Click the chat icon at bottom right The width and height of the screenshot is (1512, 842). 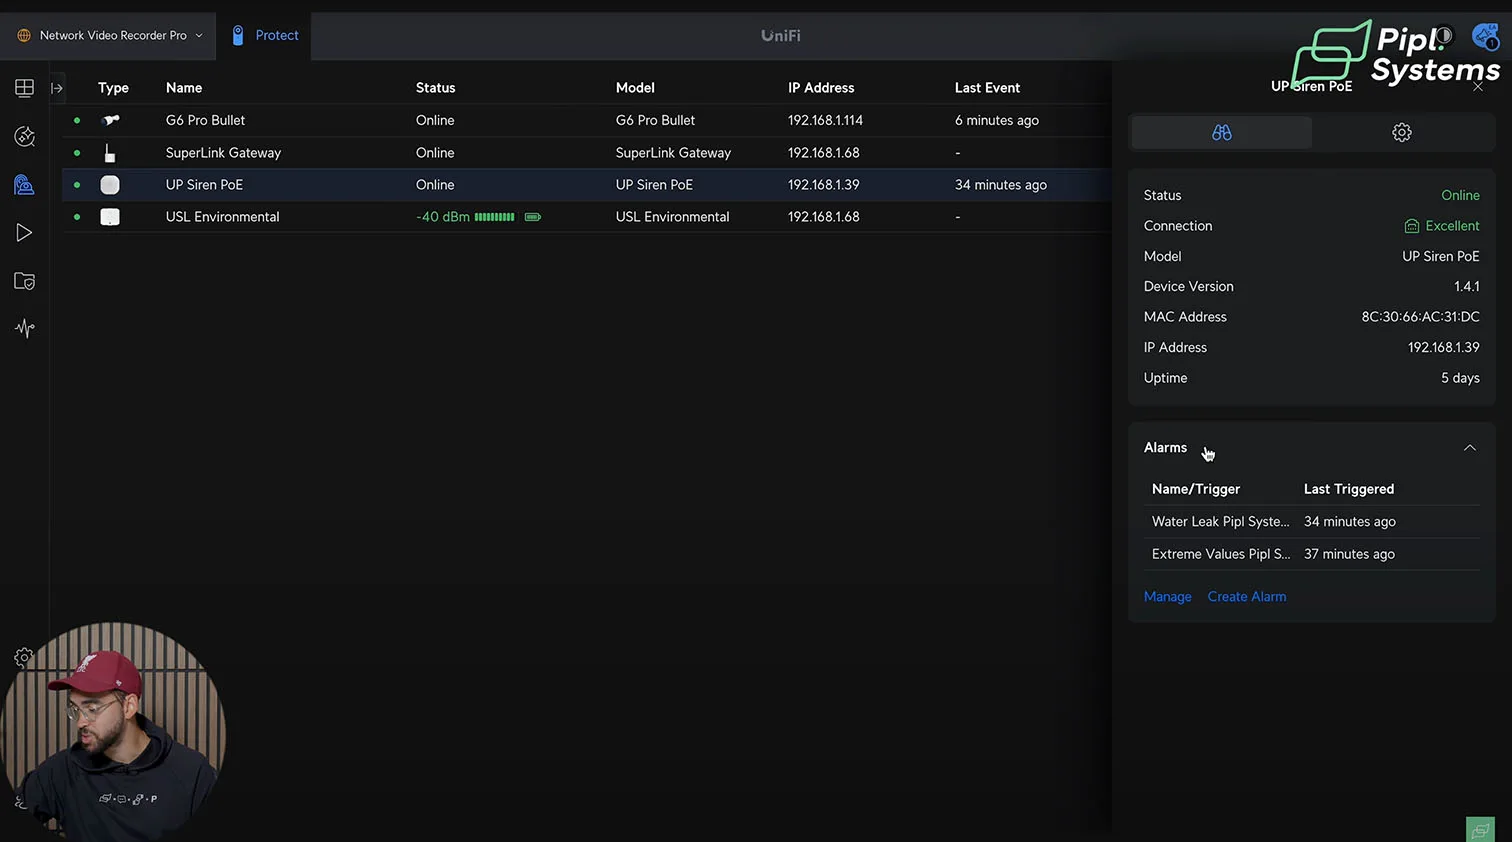pos(1480,830)
